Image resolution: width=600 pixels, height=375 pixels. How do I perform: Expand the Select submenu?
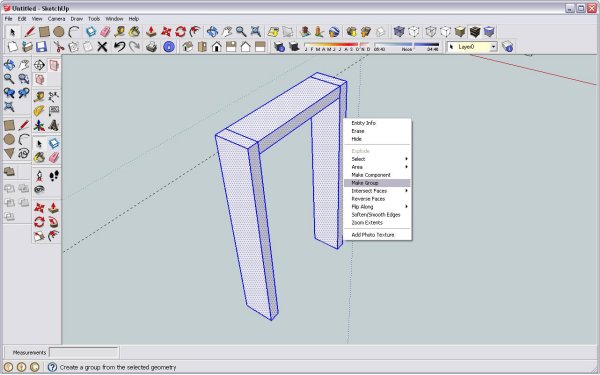tap(377, 159)
